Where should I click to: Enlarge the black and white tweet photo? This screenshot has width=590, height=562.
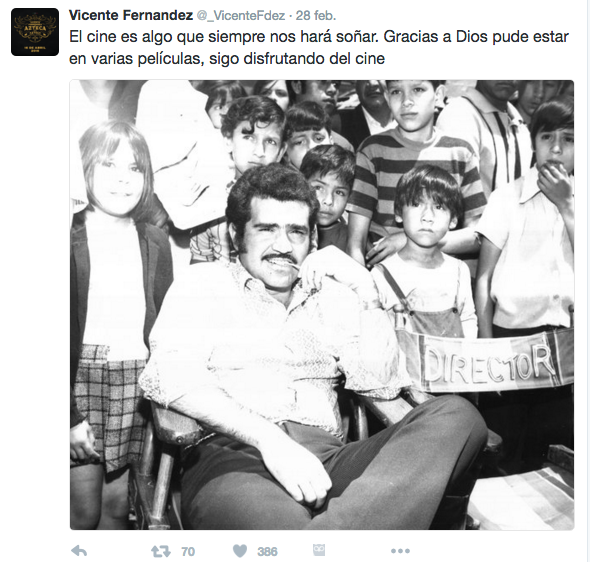click(322, 305)
